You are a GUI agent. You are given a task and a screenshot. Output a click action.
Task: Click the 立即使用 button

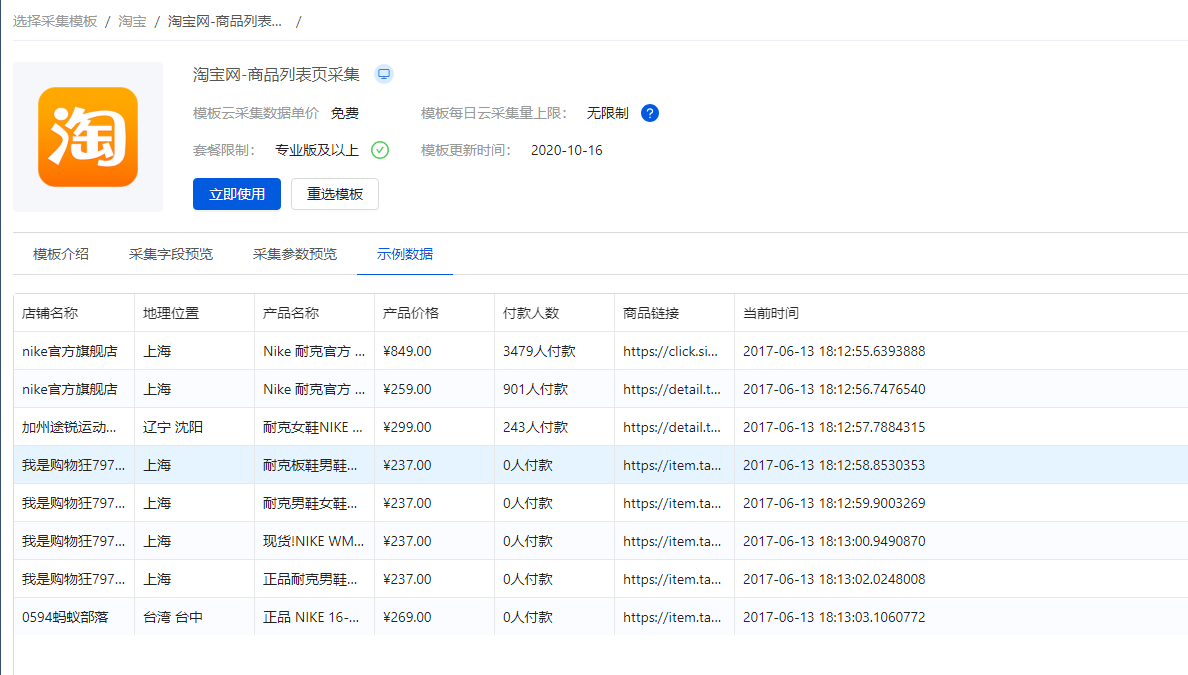[237, 194]
